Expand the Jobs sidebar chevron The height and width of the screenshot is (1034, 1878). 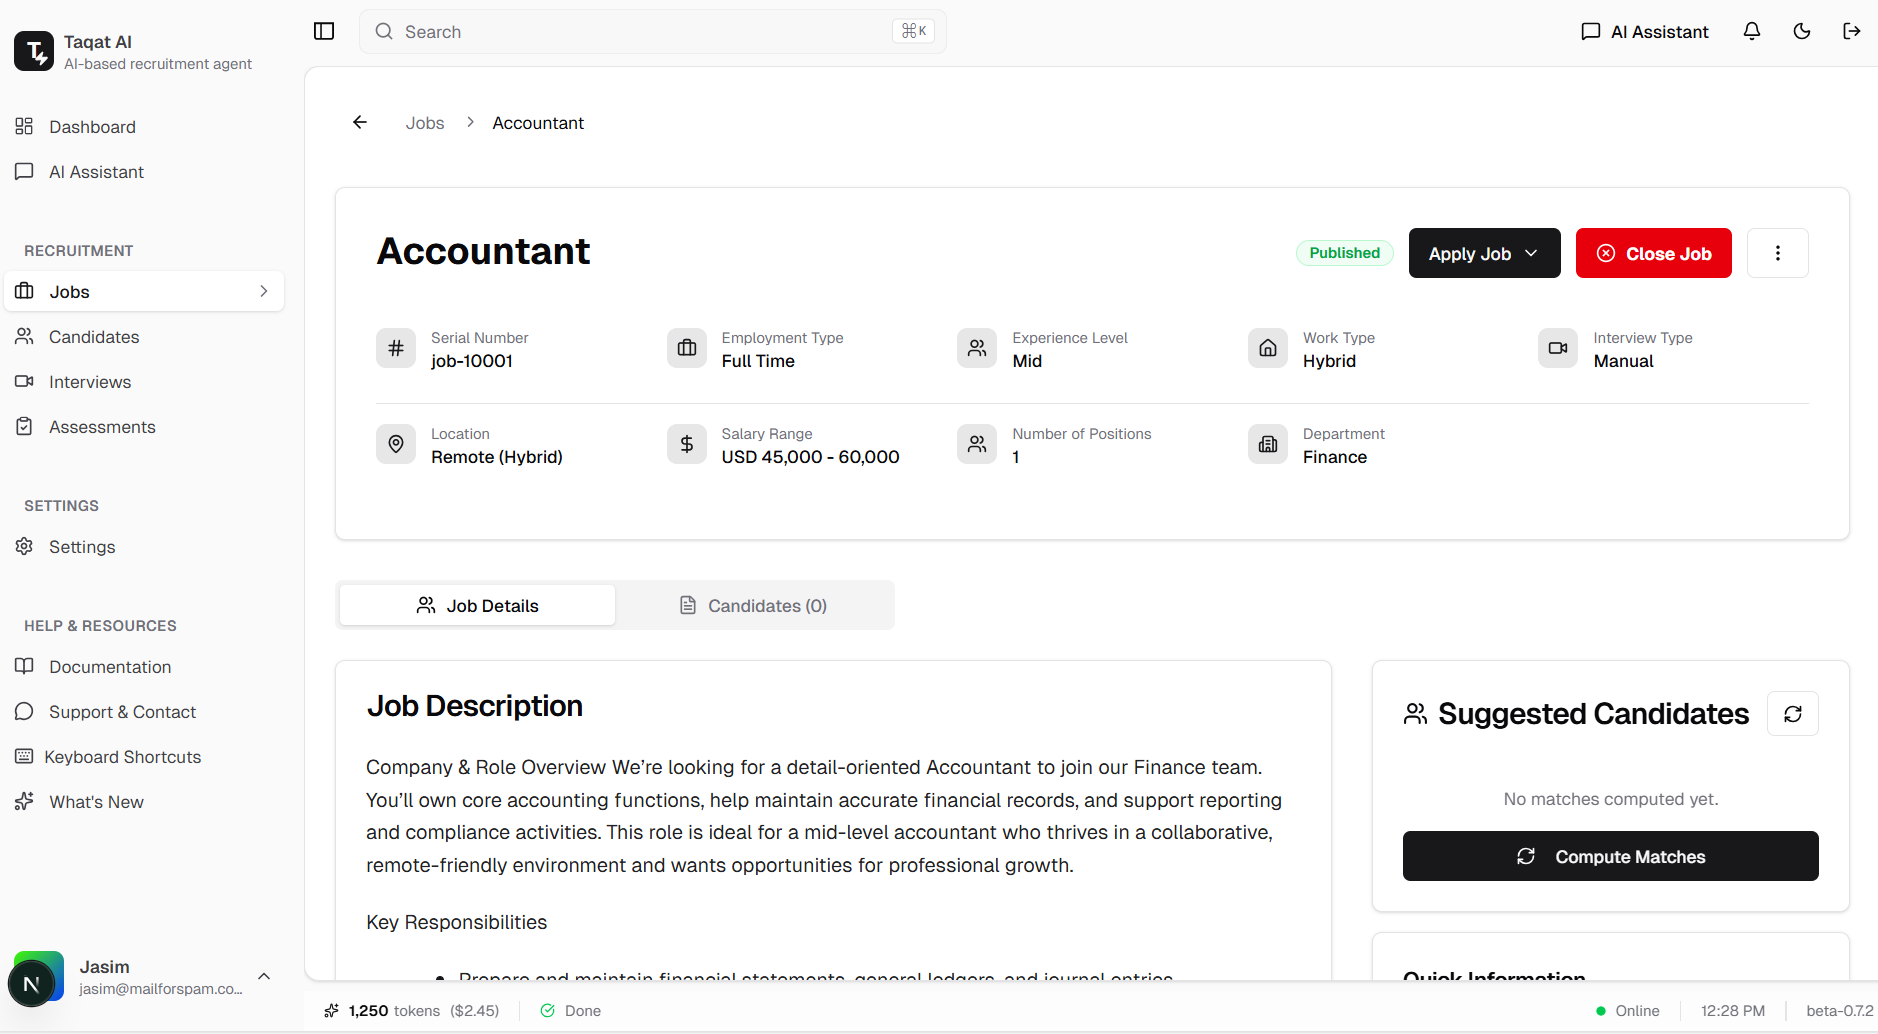[x=264, y=291]
